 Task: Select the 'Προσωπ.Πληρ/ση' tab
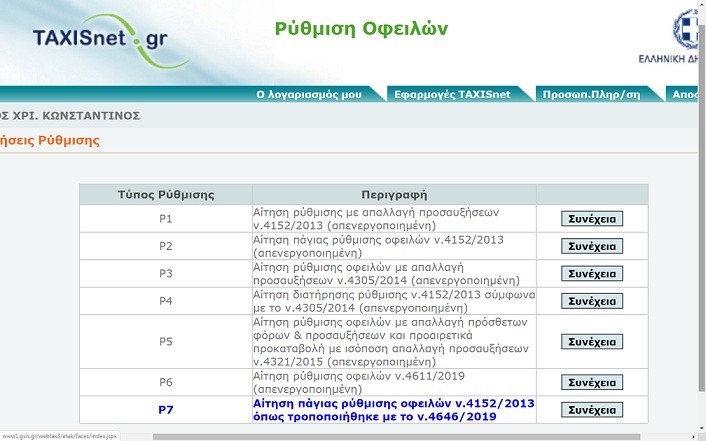pos(591,94)
